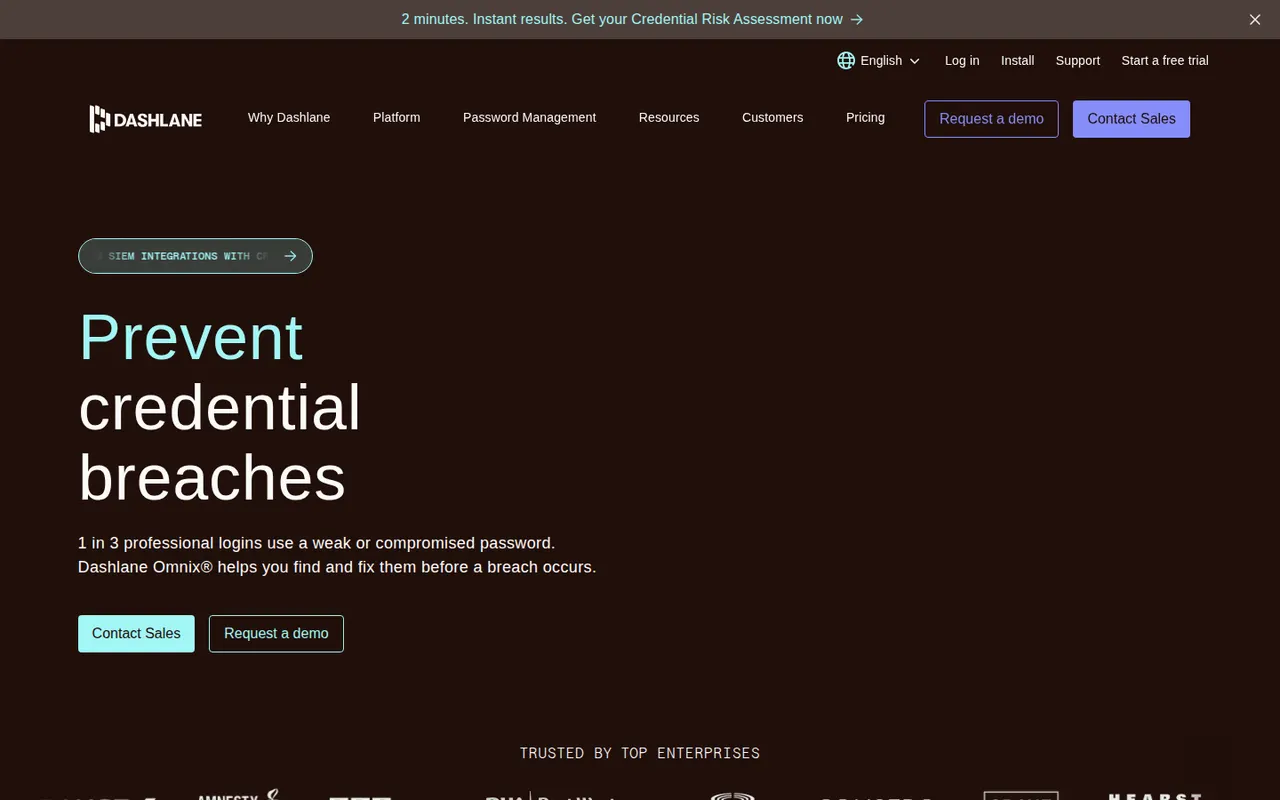Viewport: 1280px width, 800px height.
Task: Go to the Pricing page
Action: coord(865,117)
